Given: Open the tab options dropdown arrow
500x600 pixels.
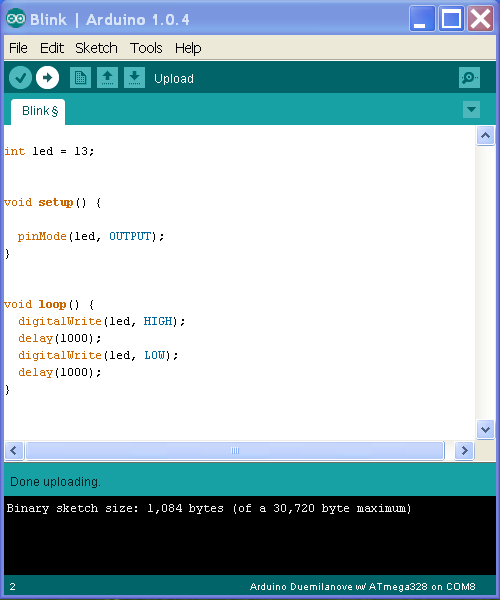Looking at the screenshot, I should (x=471, y=110).
